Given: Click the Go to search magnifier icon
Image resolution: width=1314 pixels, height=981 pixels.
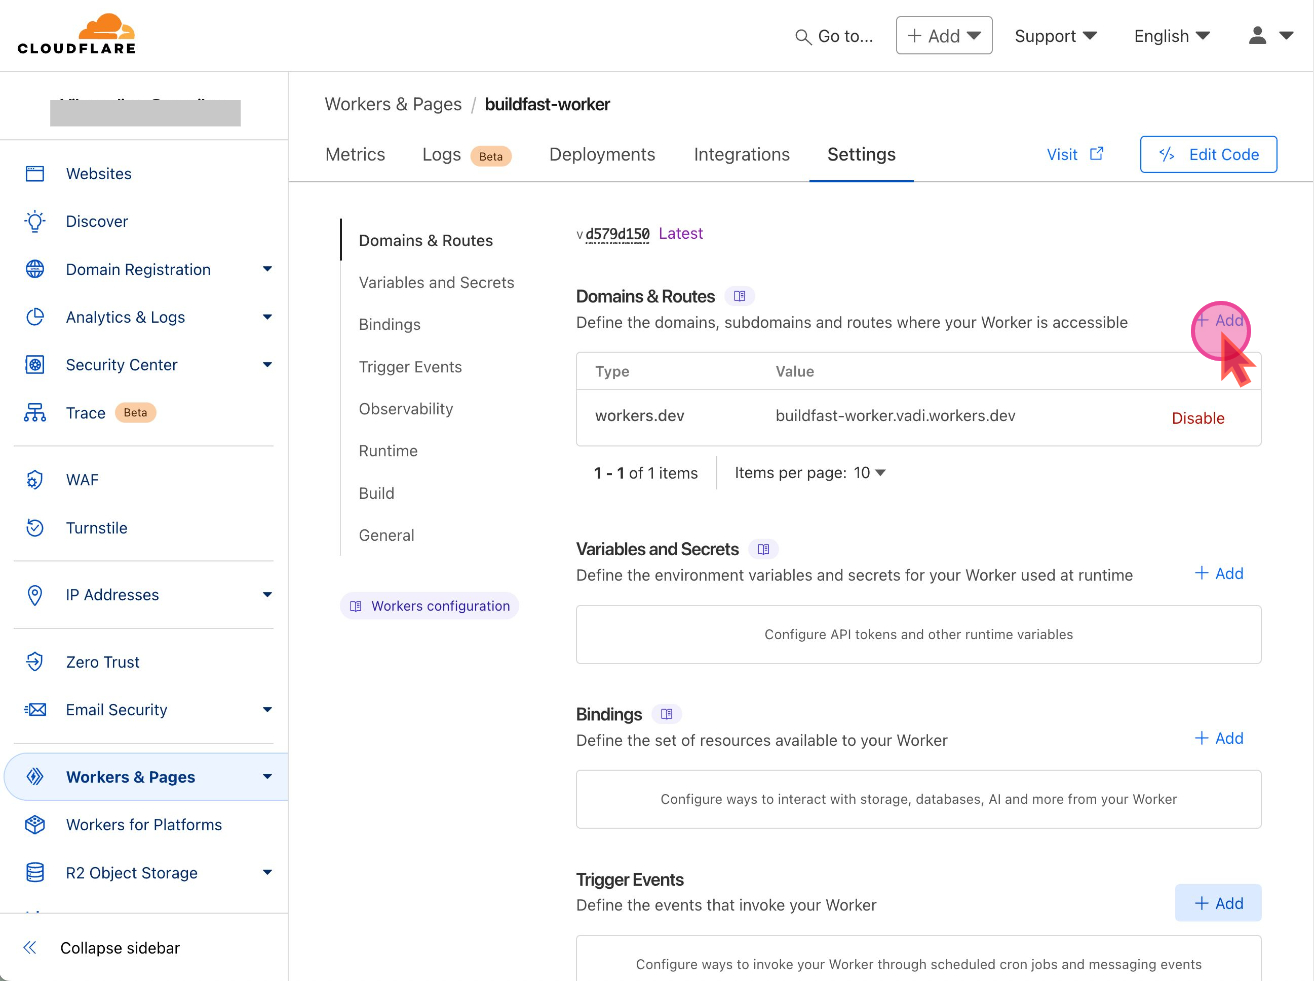Looking at the screenshot, I should coord(803,37).
